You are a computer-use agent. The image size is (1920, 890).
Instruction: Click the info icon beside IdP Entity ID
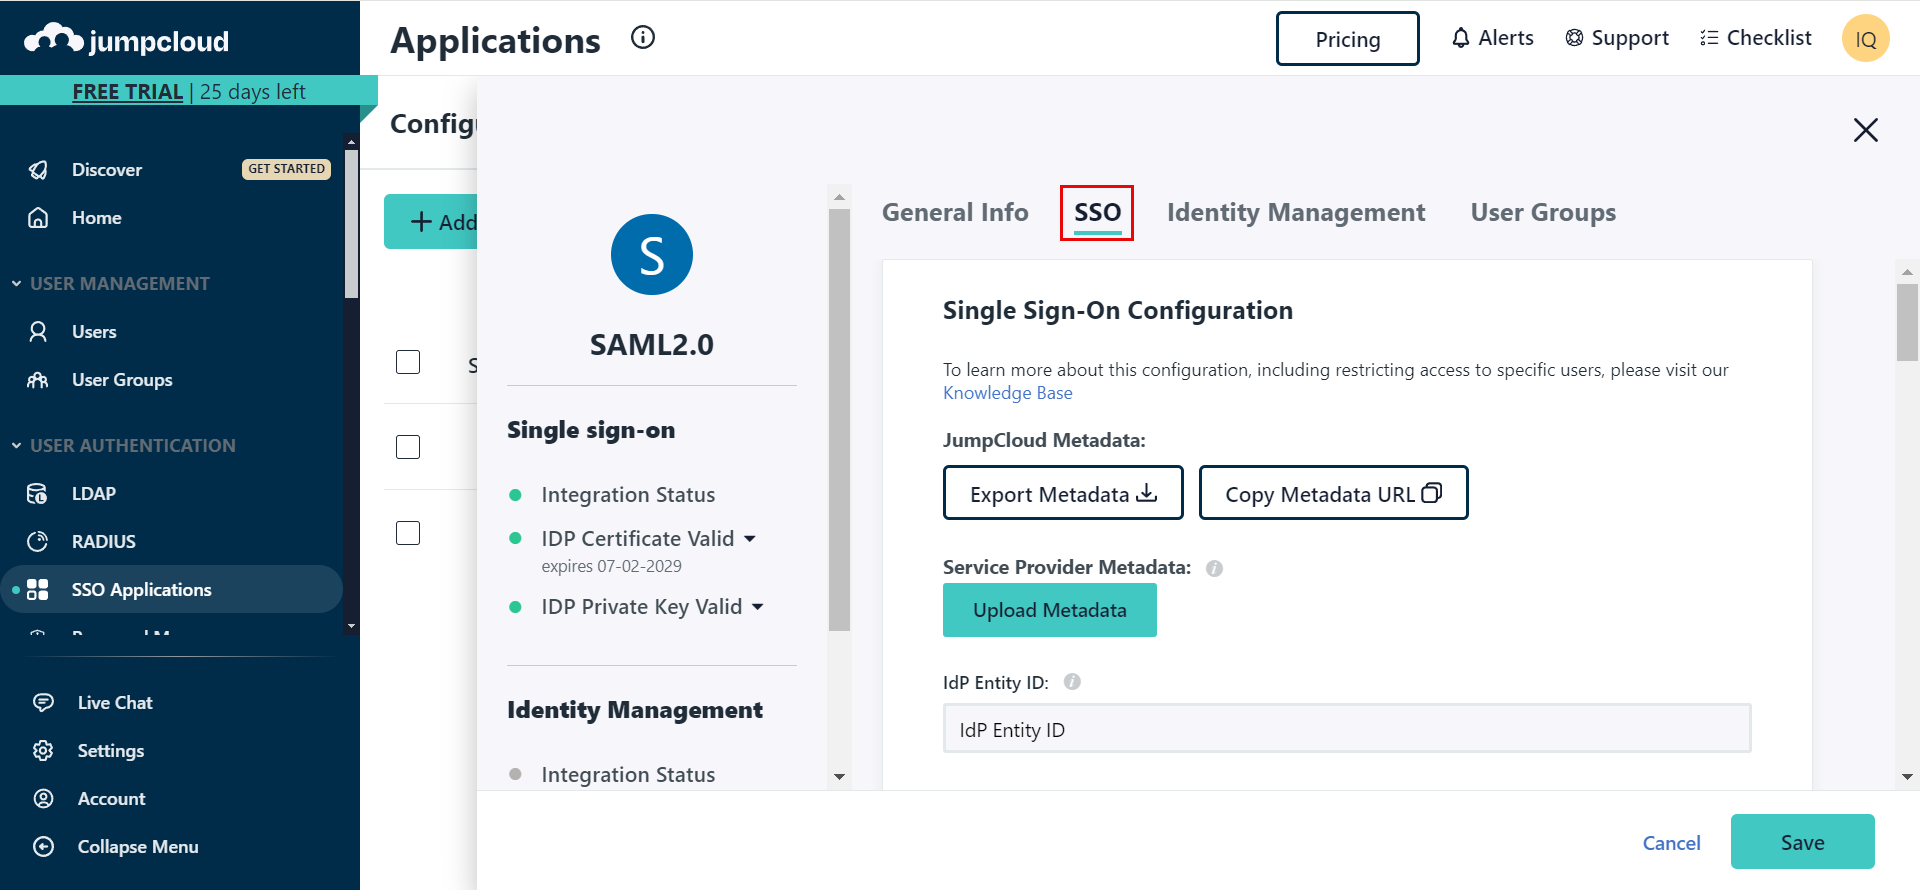coord(1072,682)
